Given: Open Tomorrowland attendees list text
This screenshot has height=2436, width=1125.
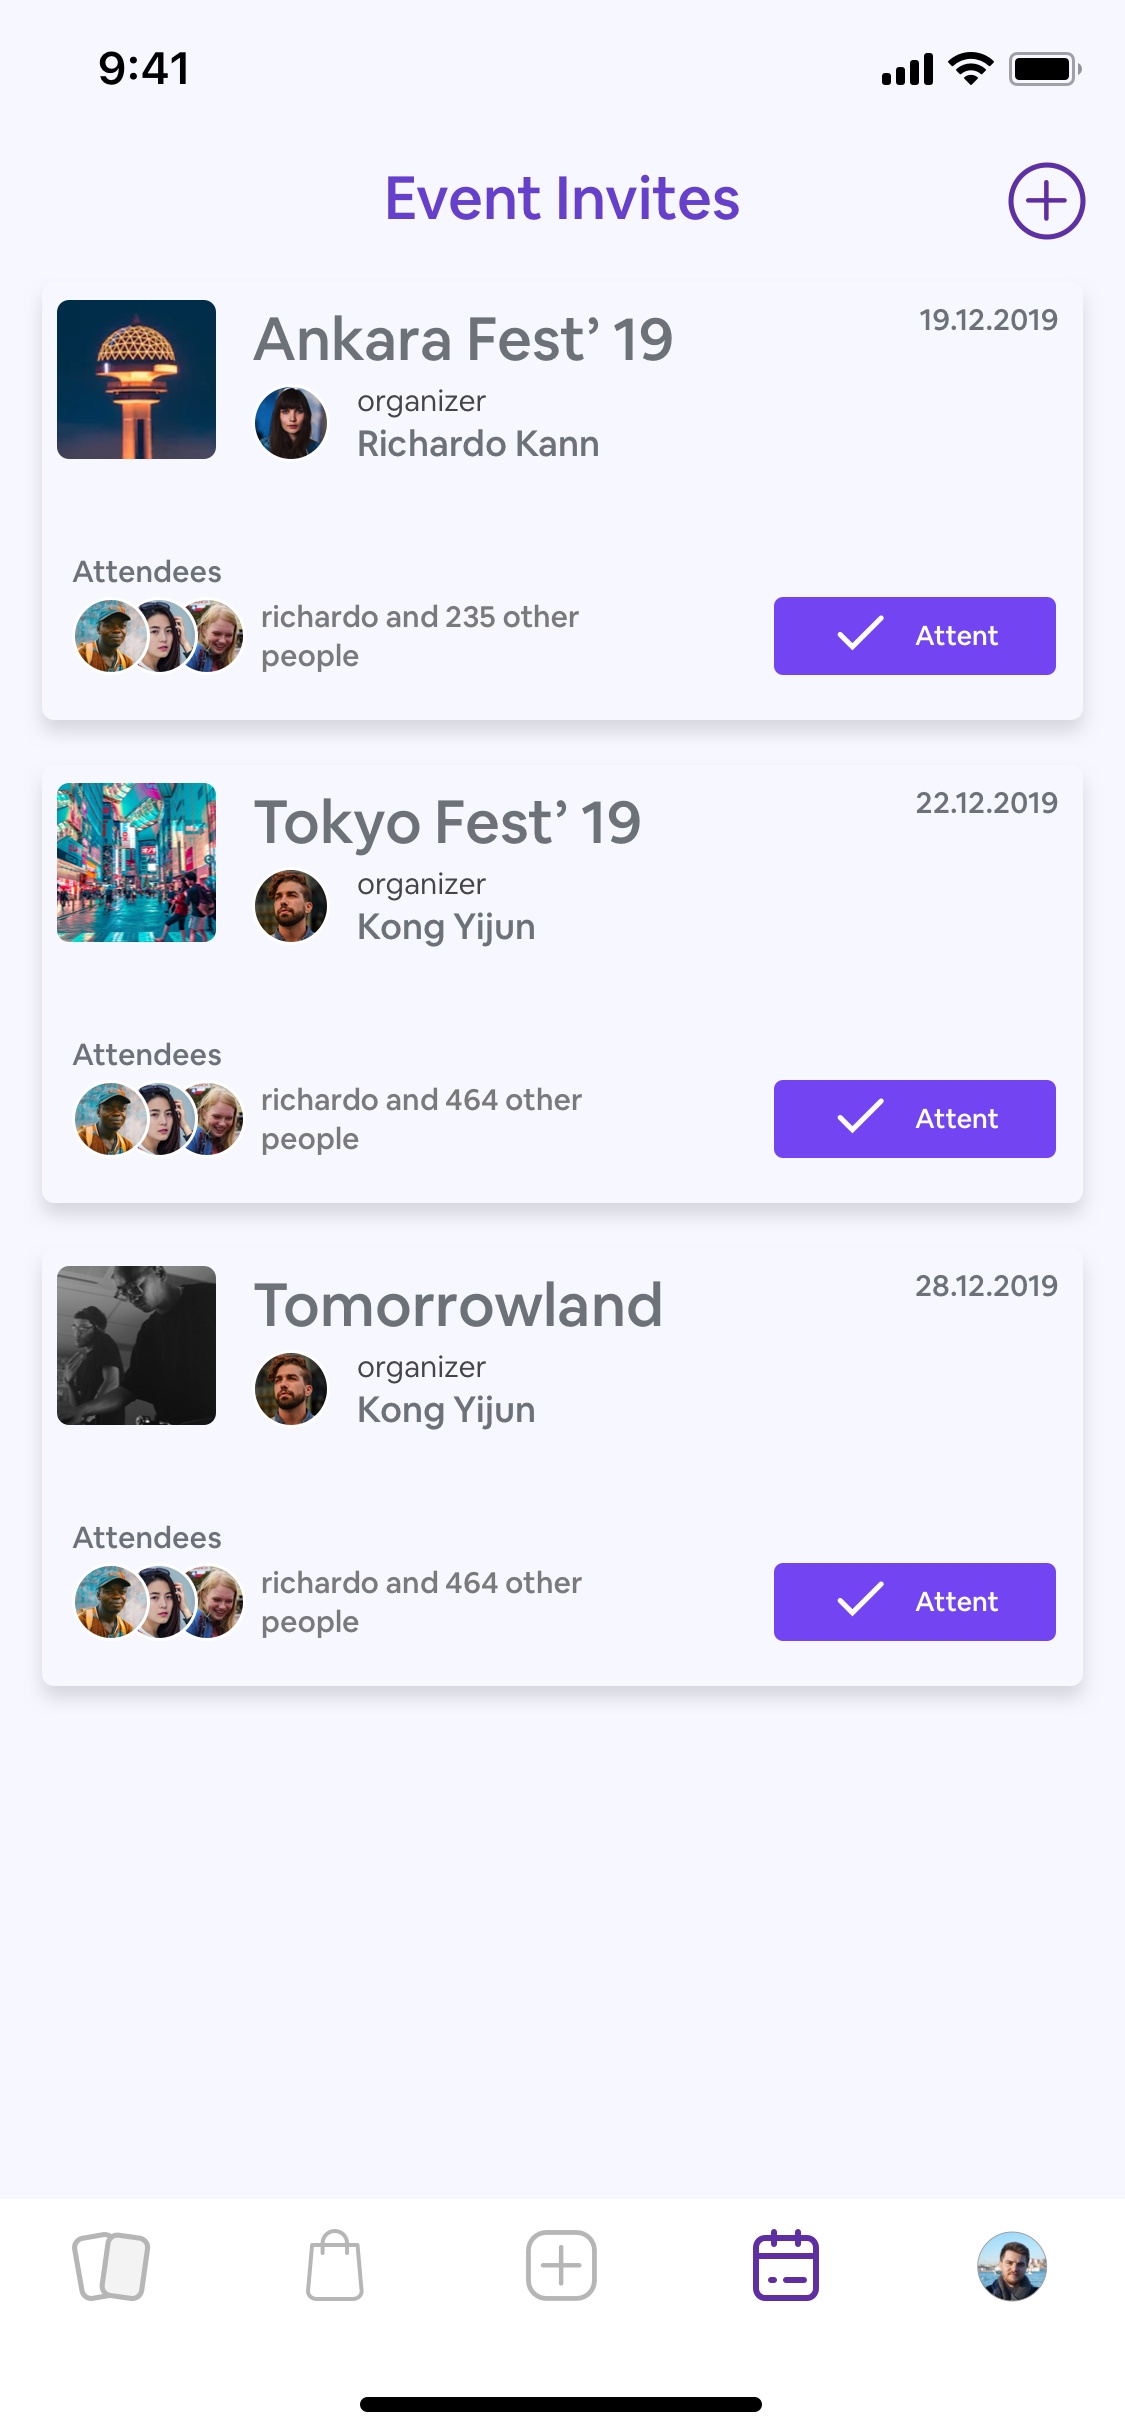Looking at the screenshot, I should [x=421, y=1602].
